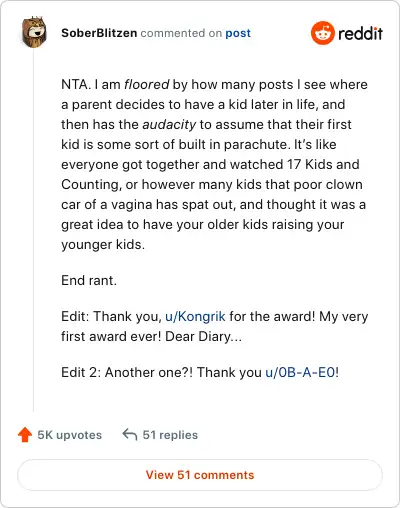Image resolution: width=400 pixels, height=508 pixels.
Task: Click the "End rant." paragraph
Action: click(89, 280)
